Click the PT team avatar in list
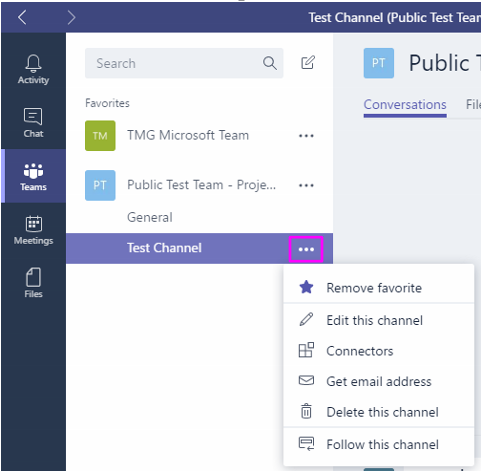This screenshot has width=481, height=471. pos(100,185)
